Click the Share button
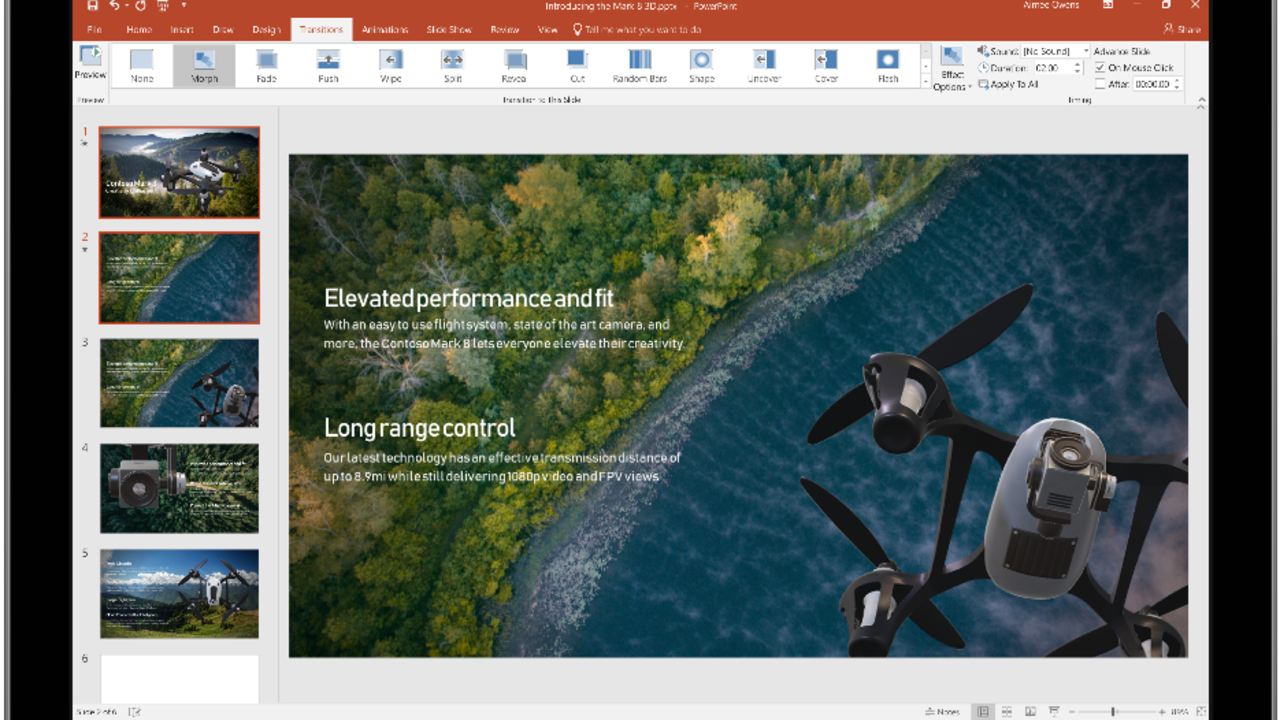This screenshot has width=1280, height=720. [x=1182, y=30]
